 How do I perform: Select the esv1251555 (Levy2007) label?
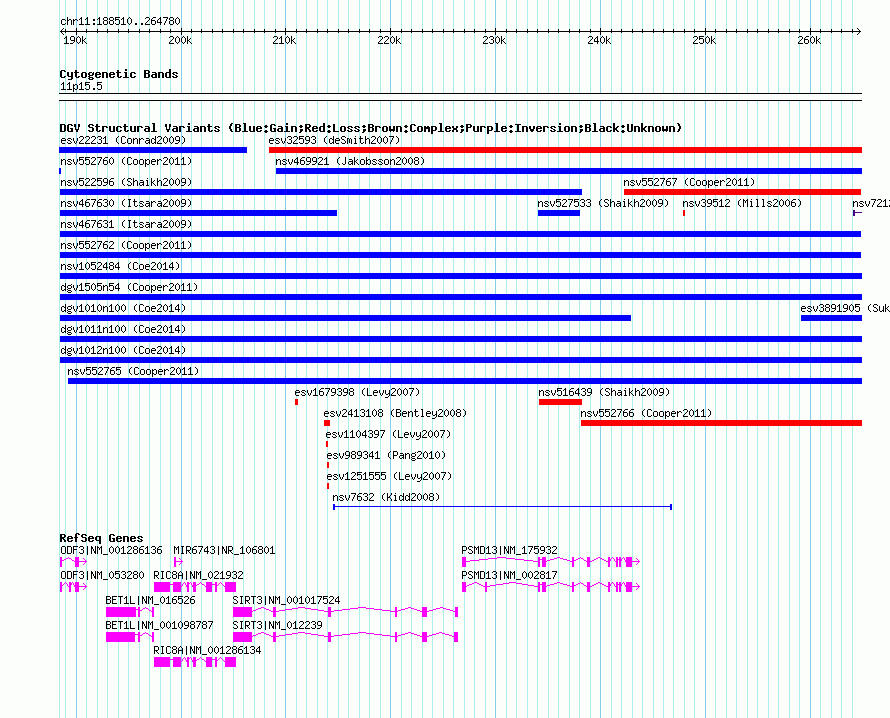[389, 476]
